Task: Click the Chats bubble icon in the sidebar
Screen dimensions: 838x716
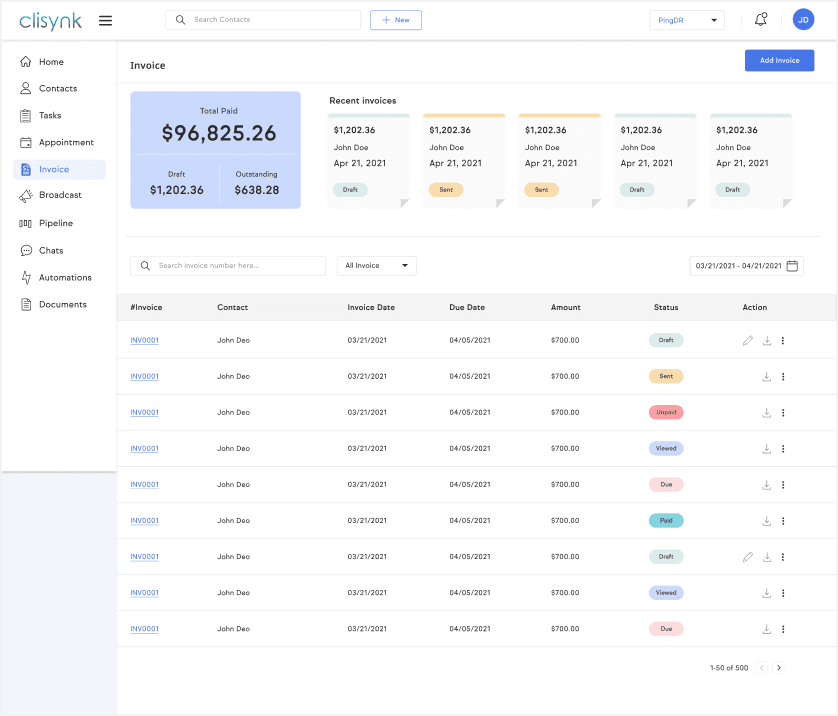Action: point(26,251)
